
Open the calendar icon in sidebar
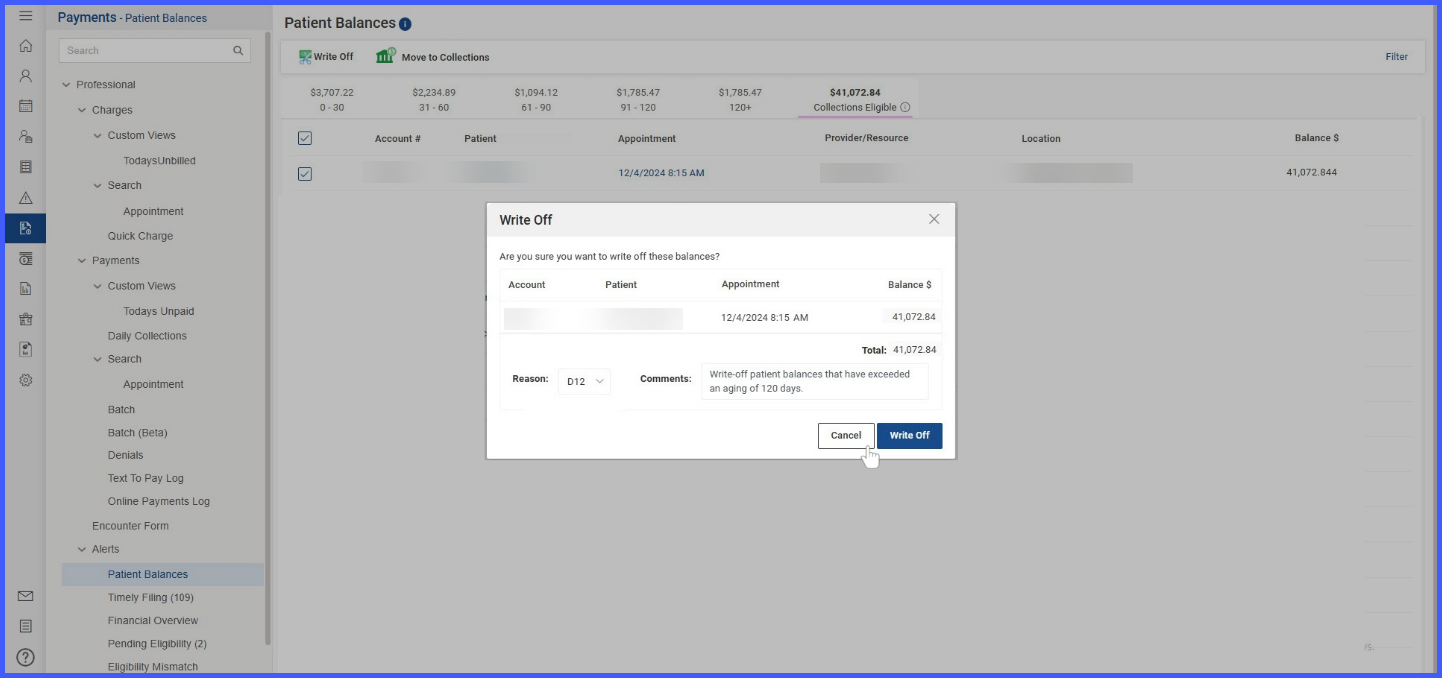tap(26, 106)
